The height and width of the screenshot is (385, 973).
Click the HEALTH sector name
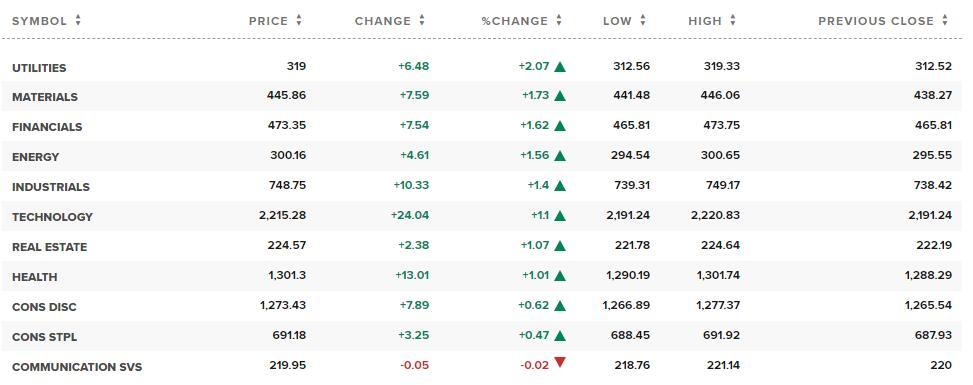point(35,277)
